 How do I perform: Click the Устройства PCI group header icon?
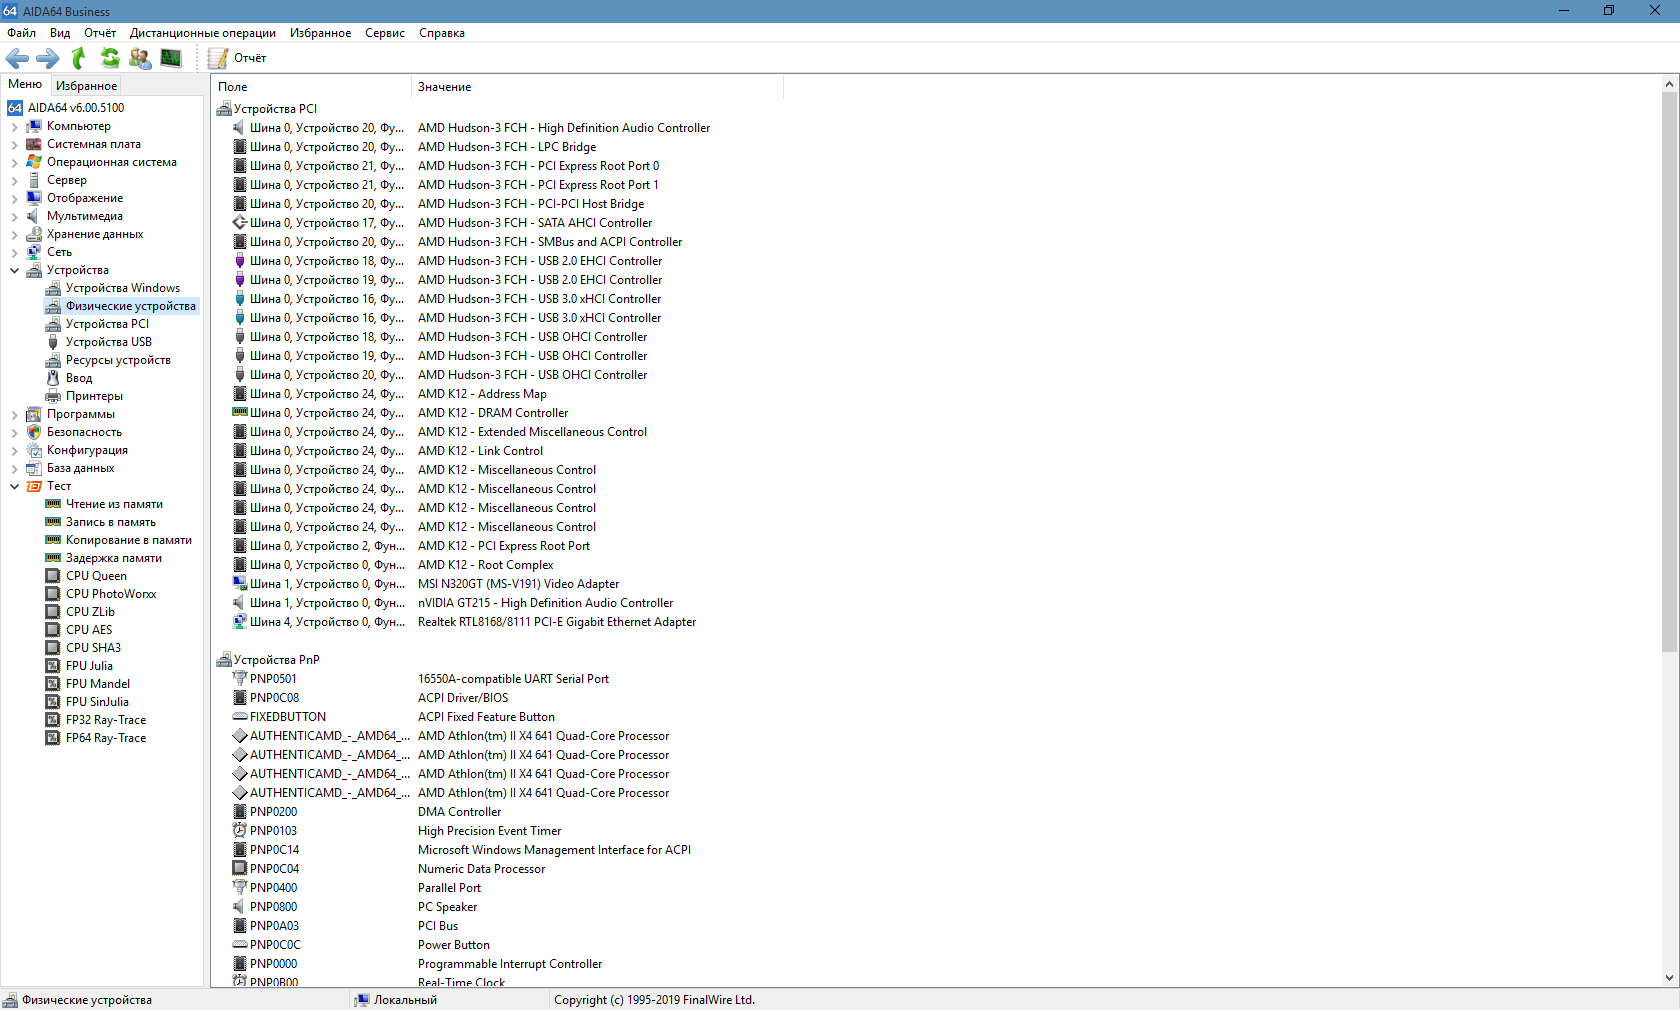click(224, 109)
